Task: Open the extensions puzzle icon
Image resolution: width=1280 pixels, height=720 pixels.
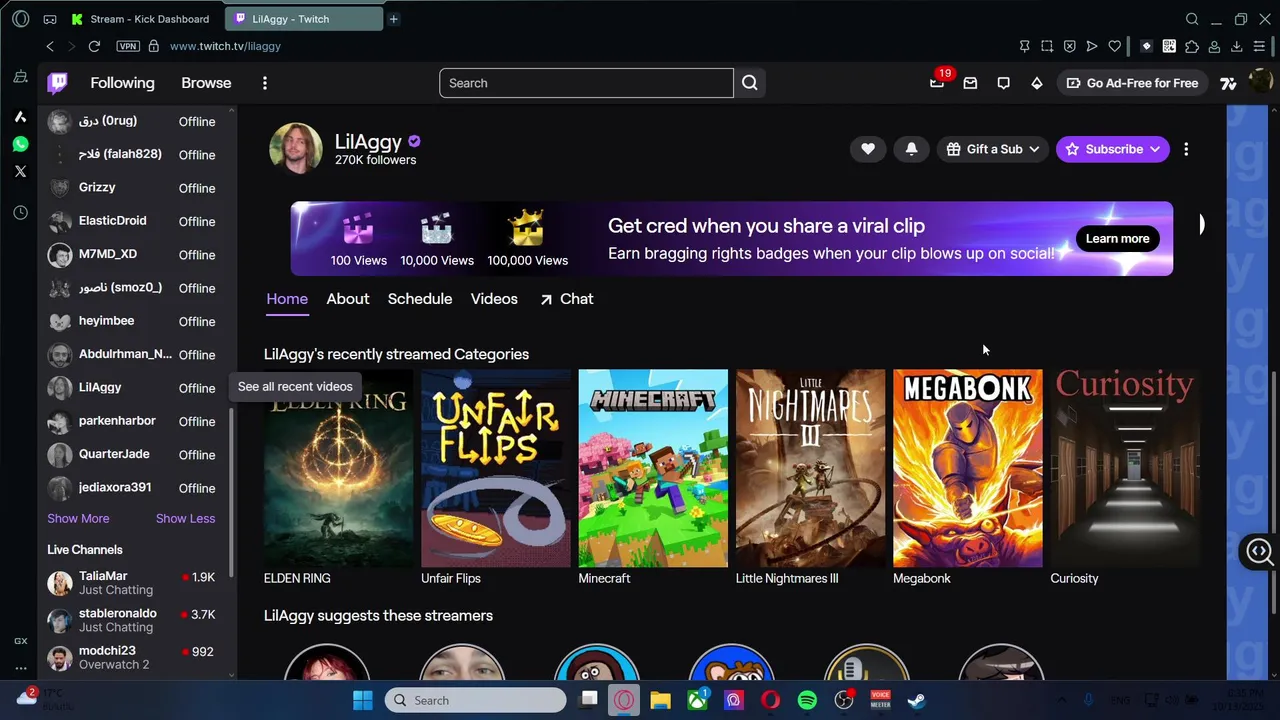Action: [x=1192, y=46]
